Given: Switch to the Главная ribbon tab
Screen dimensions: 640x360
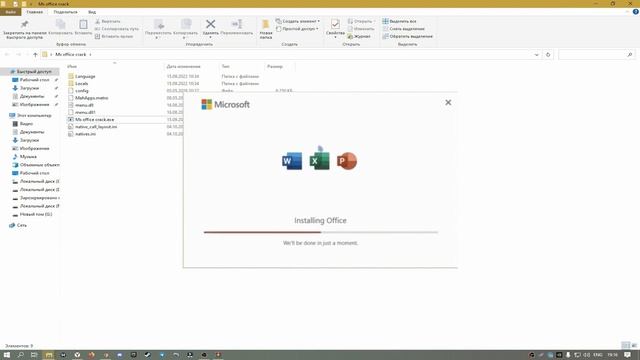Looking at the screenshot, I should pyautogui.click(x=35, y=12).
